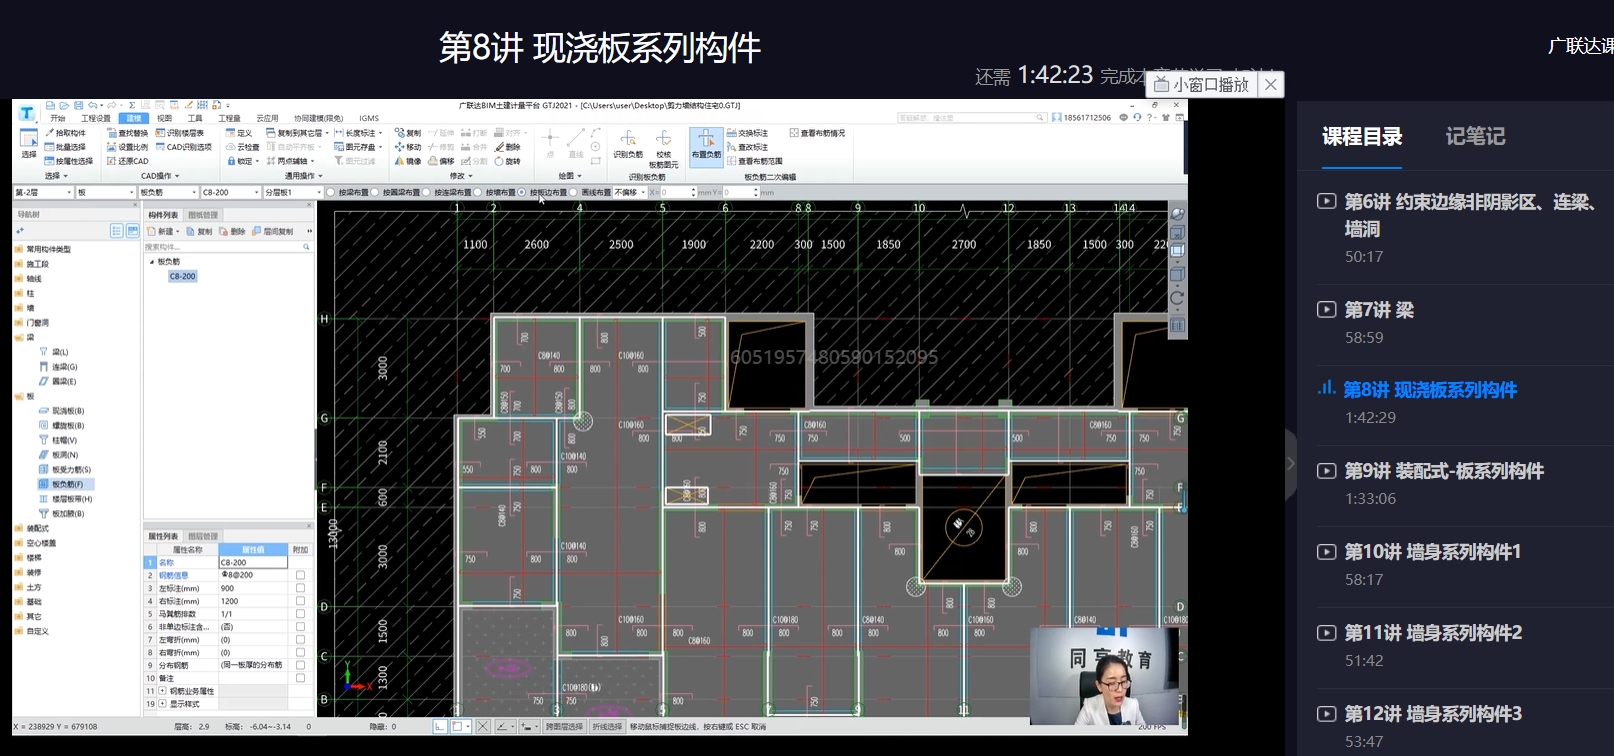Click the 复制 tool in 修改 group
Image resolution: width=1614 pixels, height=756 pixels.
[408, 133]
